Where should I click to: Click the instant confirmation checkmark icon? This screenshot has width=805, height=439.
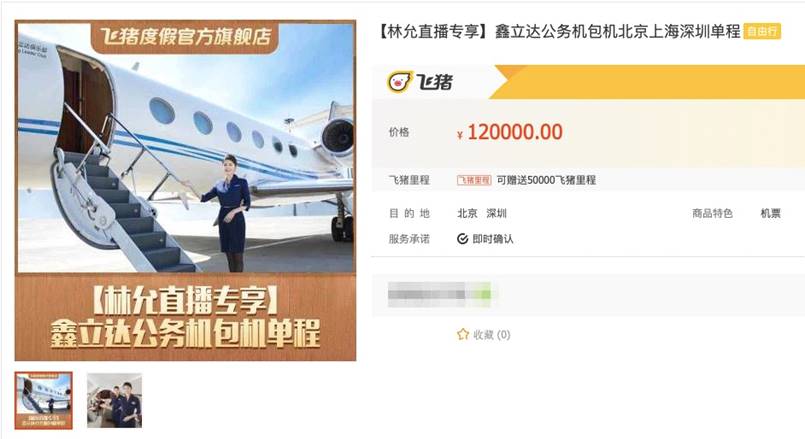463,239
